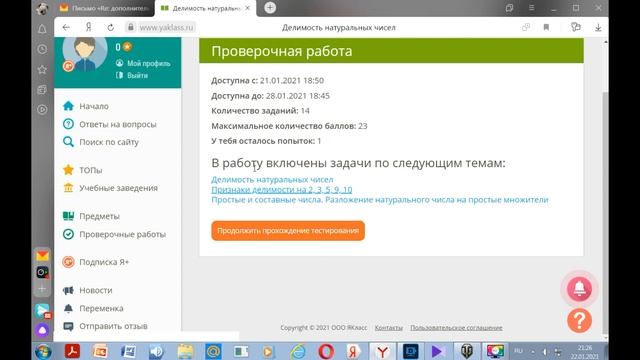Open World of Tanks taskbar icon
Image resolution: width=640 pixels, height=360 pixels.
click(x=467, y=351)
